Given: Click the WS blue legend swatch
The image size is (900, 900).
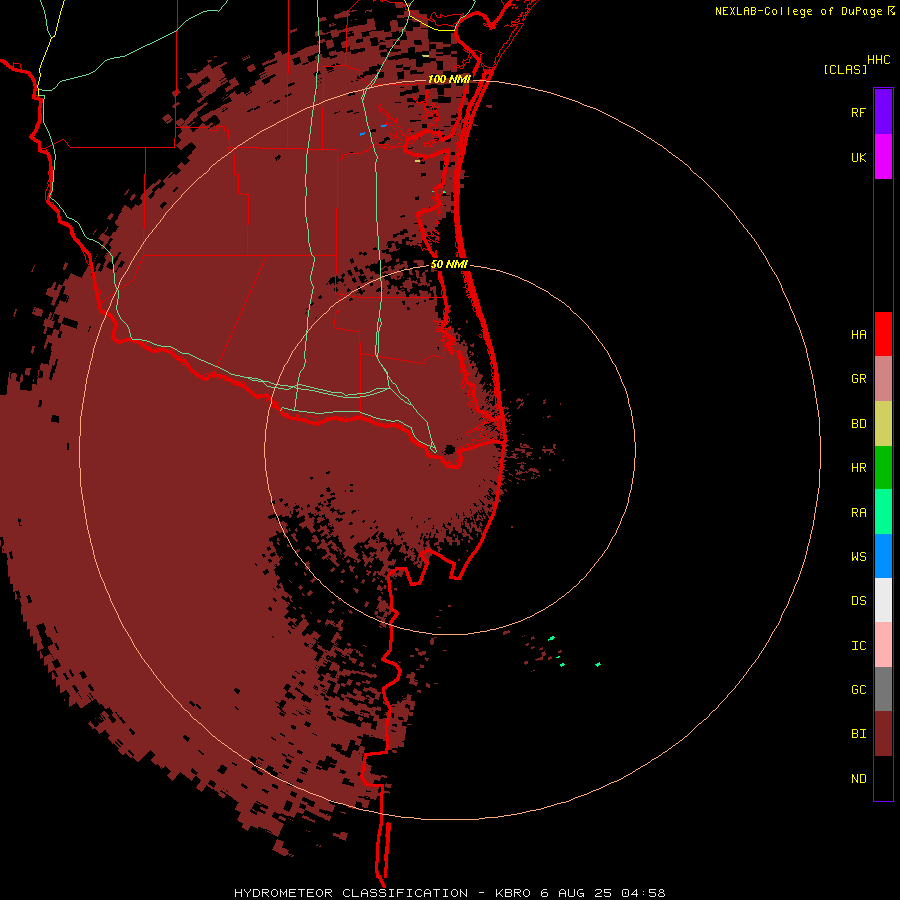Looking at the screenshot, I should 883,556.
